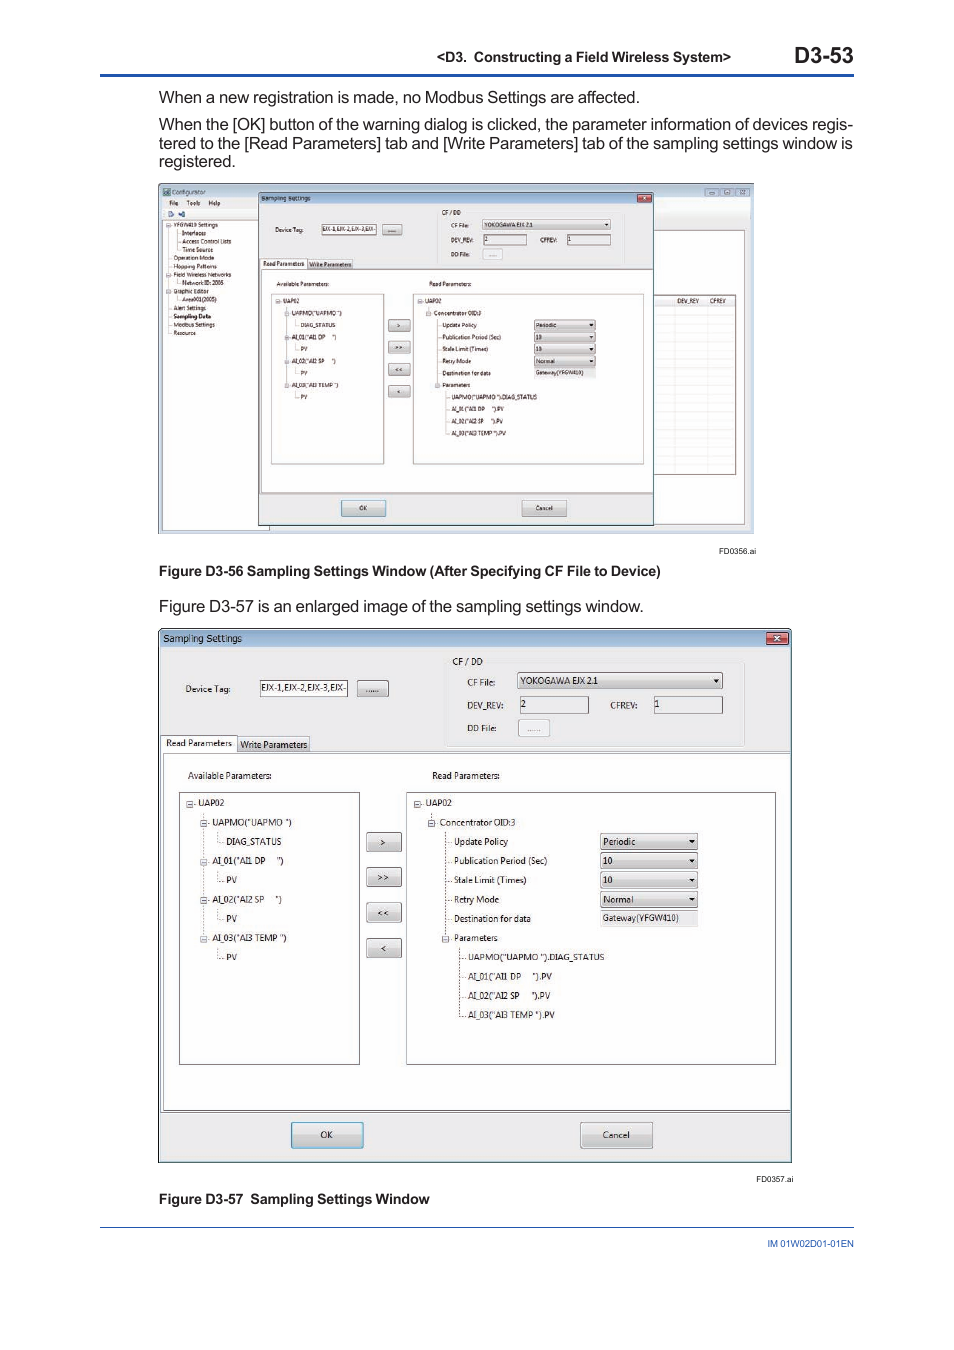Switch to Write Parameters tab in enlarged window

[274, 744]
